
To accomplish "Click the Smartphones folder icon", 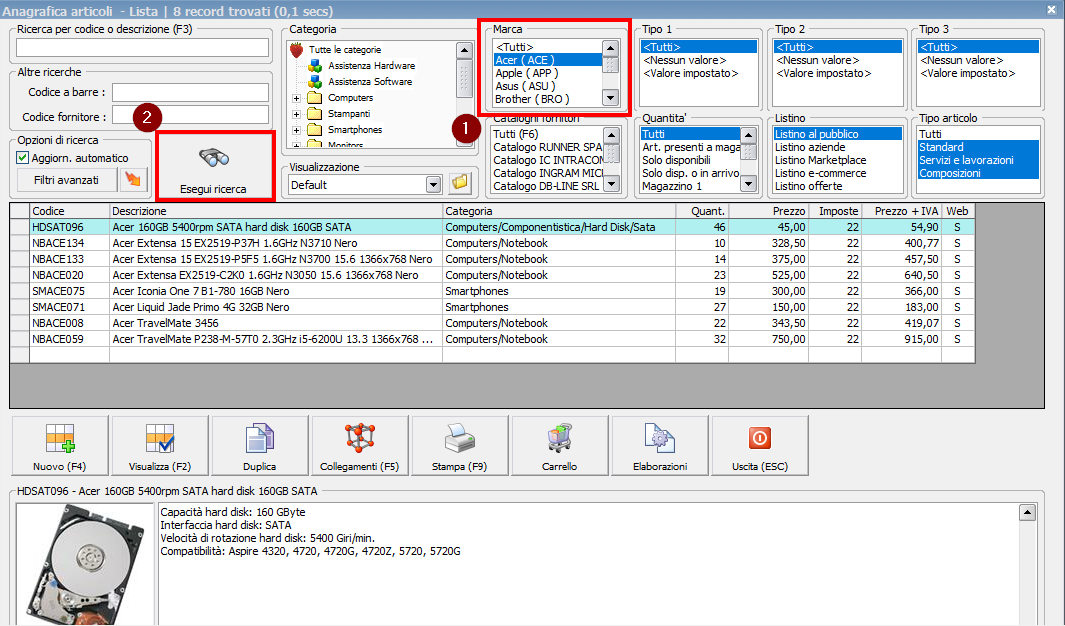I will (314, 130).
